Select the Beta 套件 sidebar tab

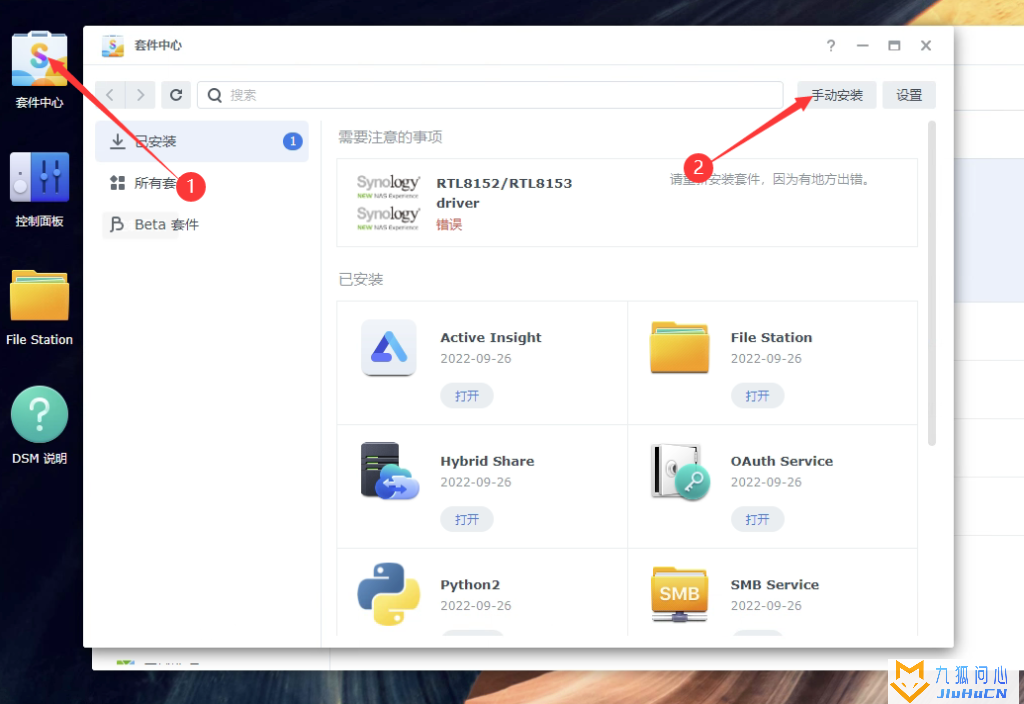pyautogui.click(x=202, y=225)
